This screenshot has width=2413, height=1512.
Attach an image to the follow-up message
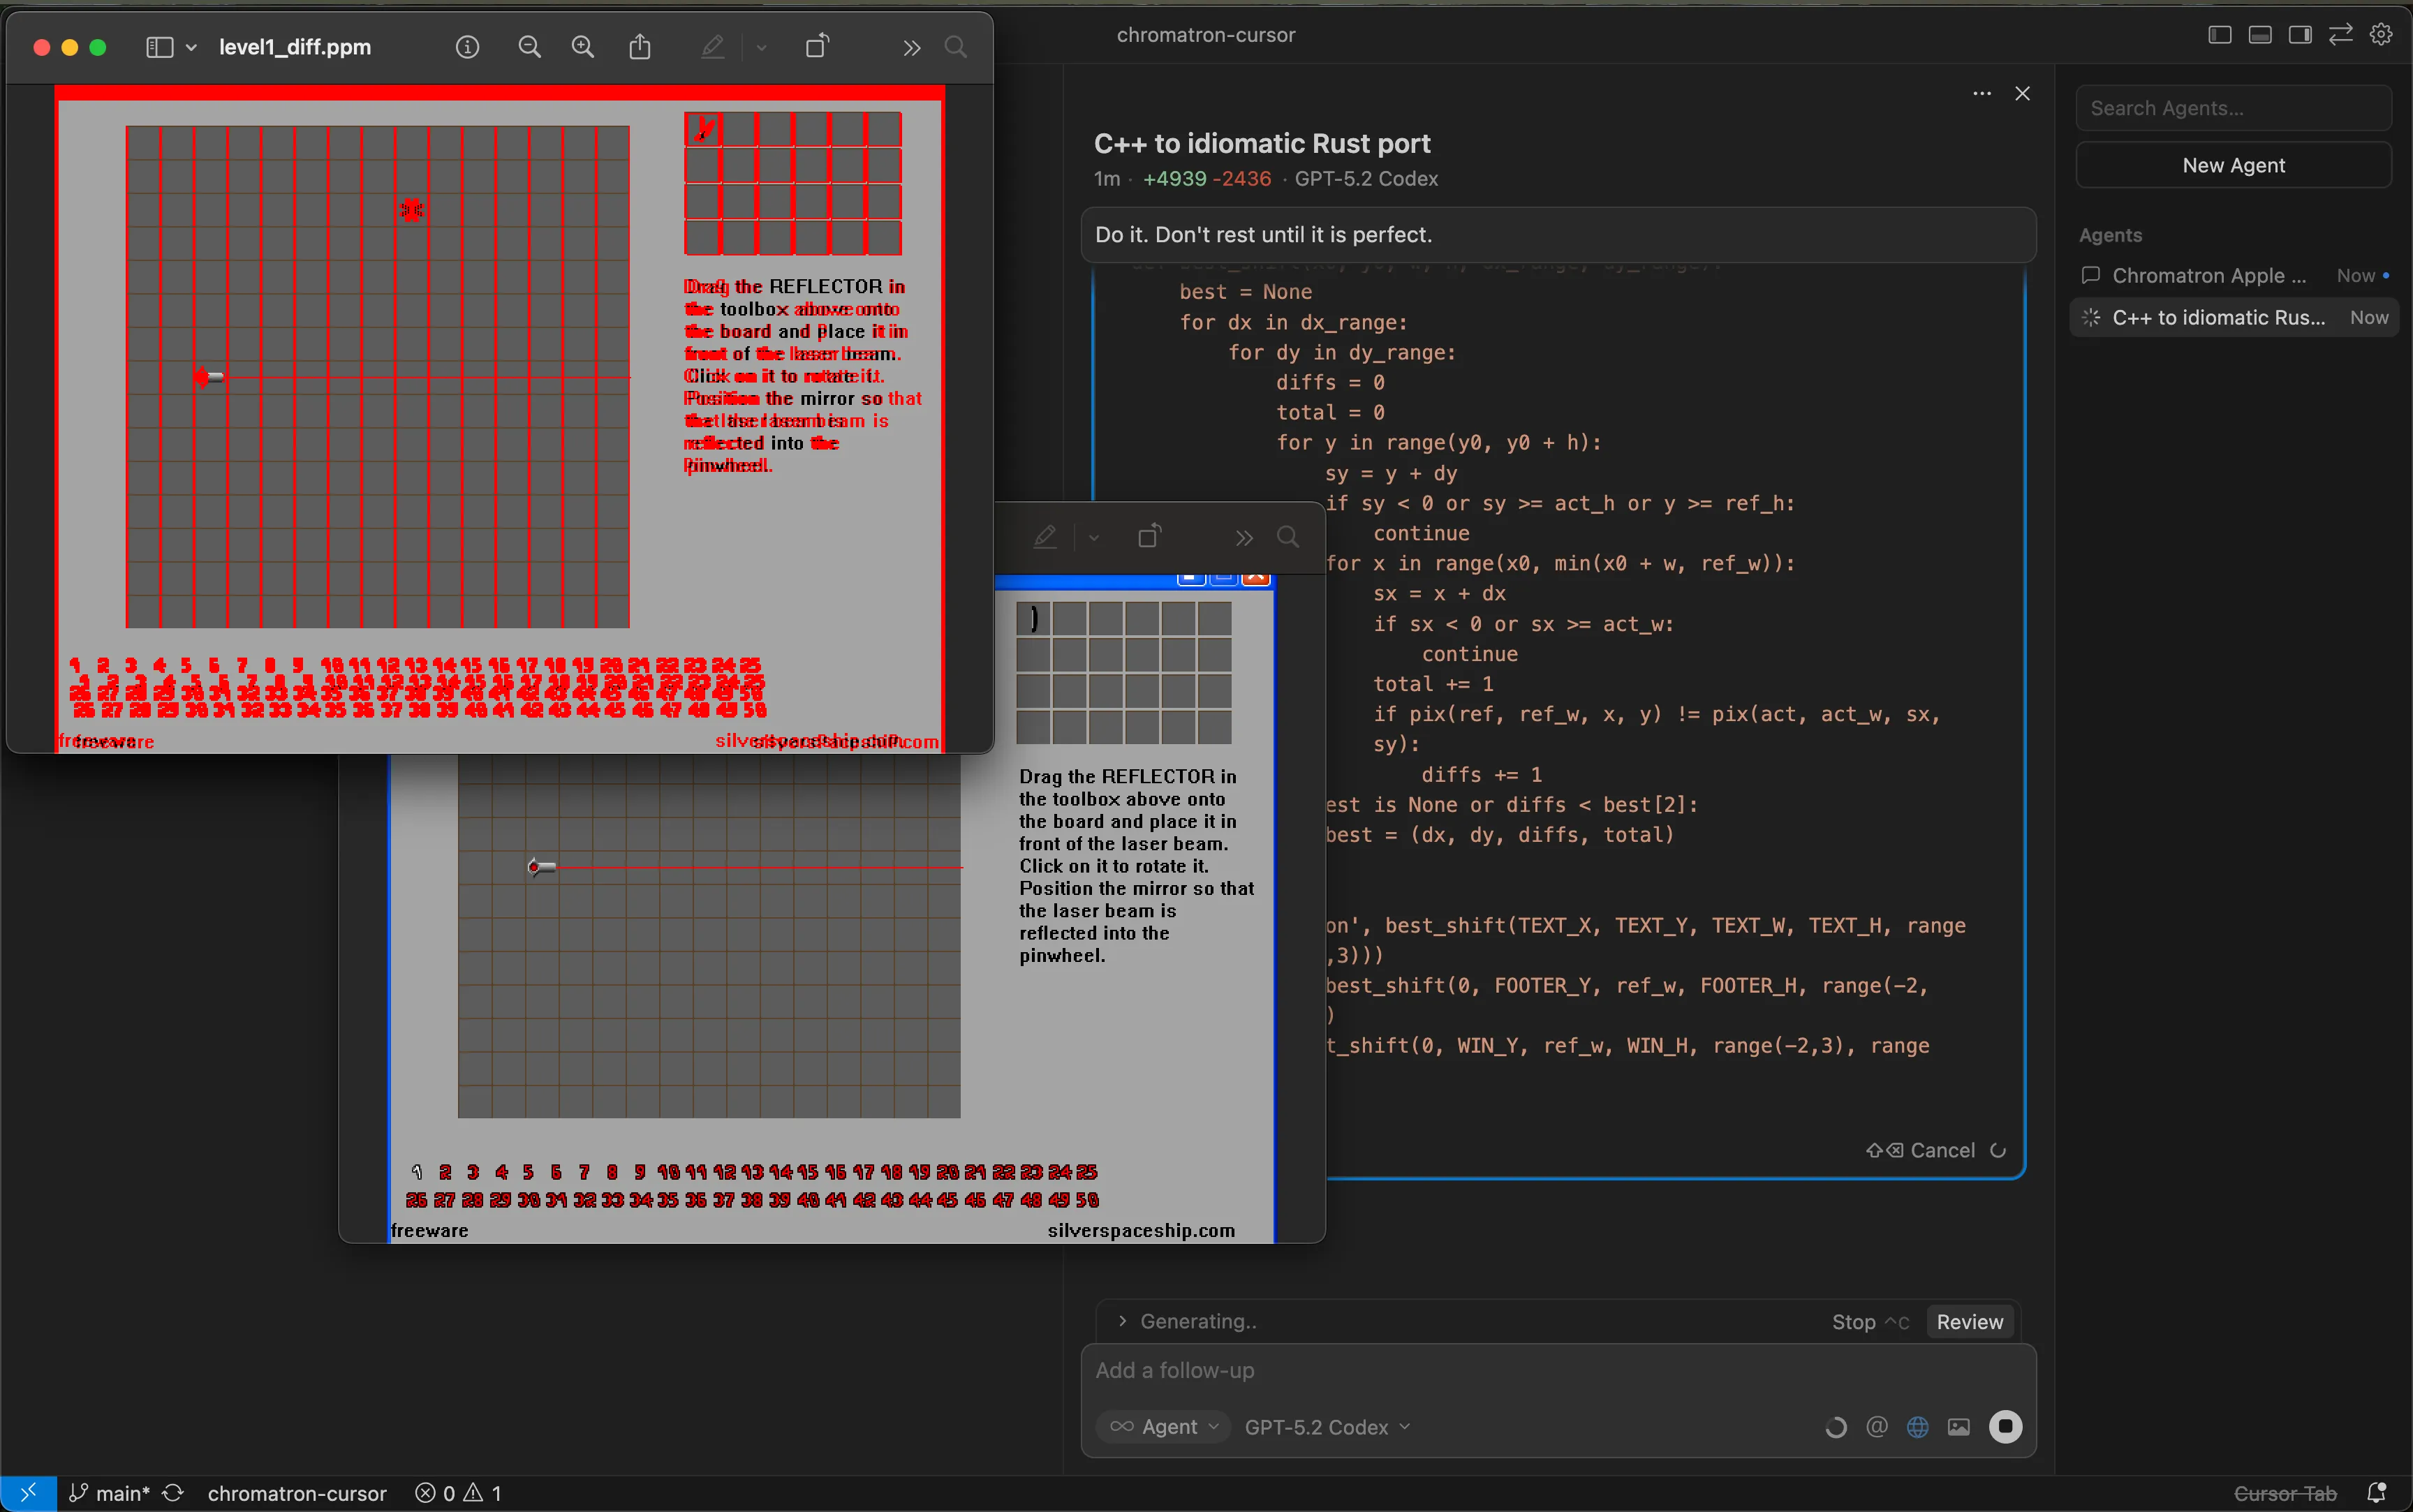point(1958,1427)
